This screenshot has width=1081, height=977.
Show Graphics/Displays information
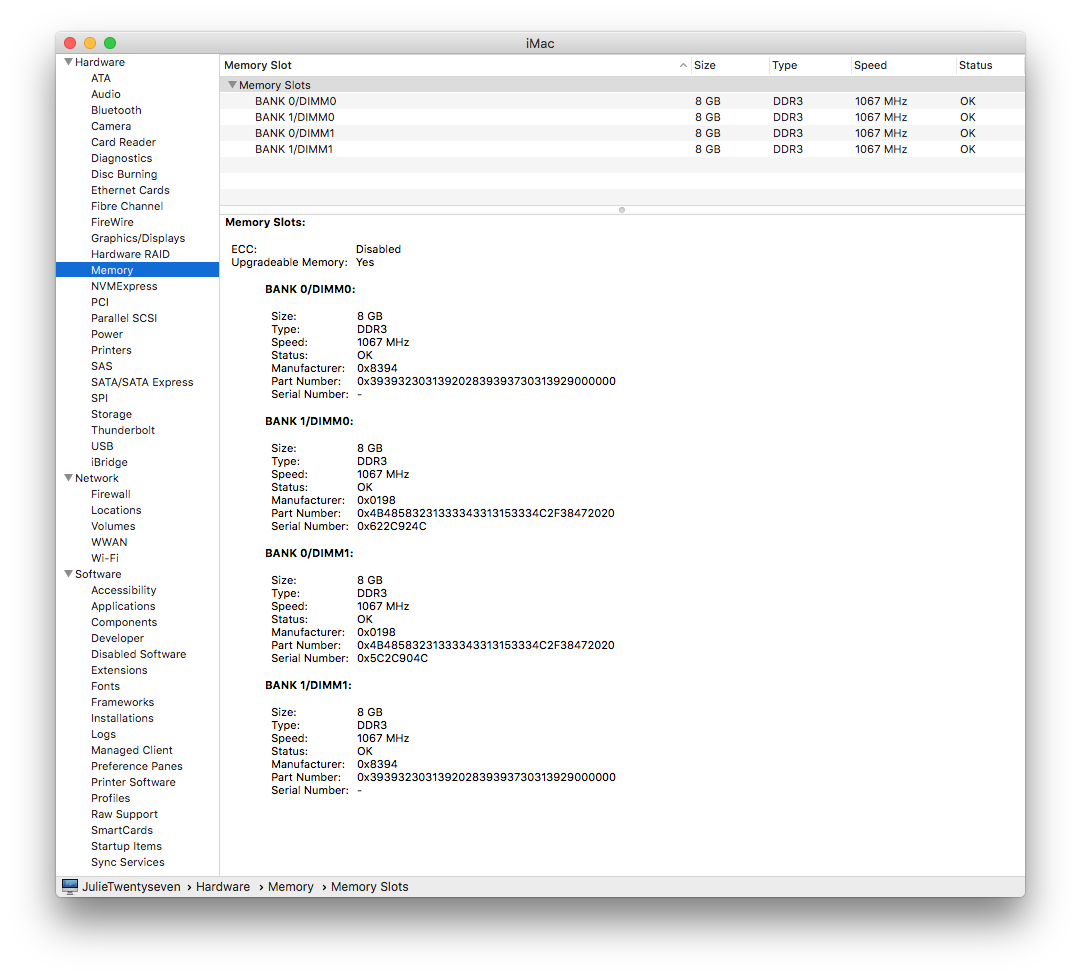[x=138, y=238]
